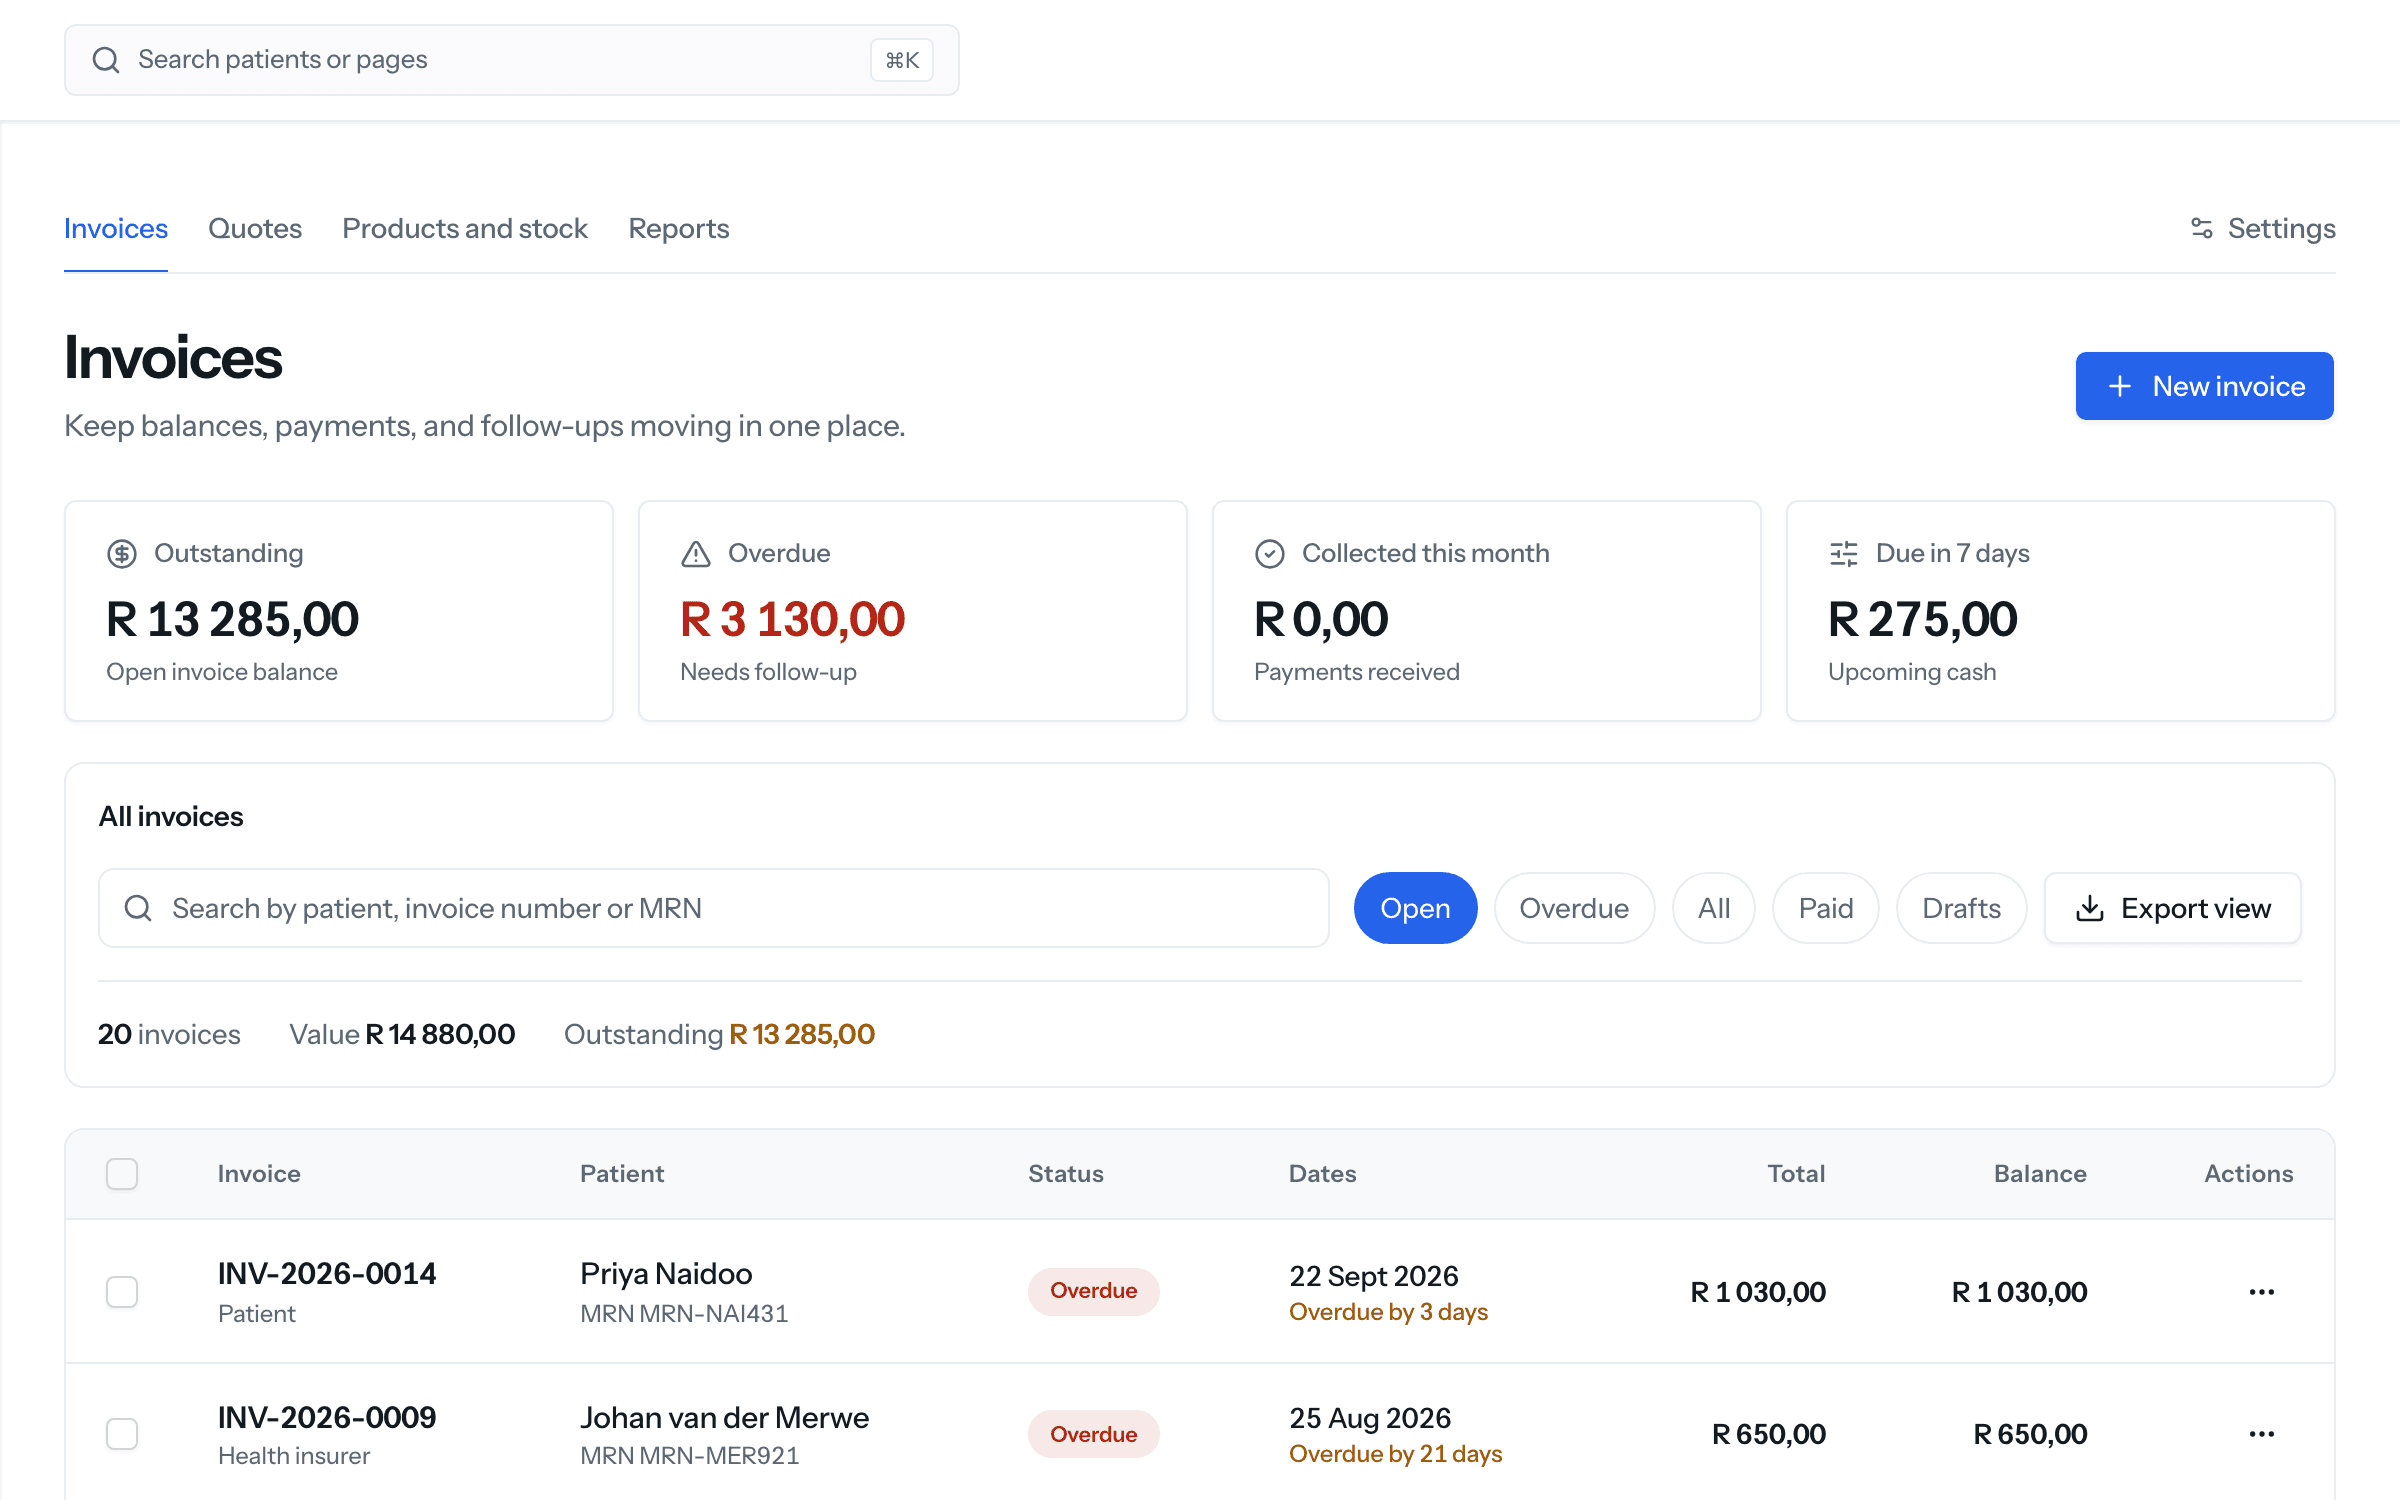Click the Export view button
The height and width of the screenshot is (1500, 2400).
pos(2173,908)
